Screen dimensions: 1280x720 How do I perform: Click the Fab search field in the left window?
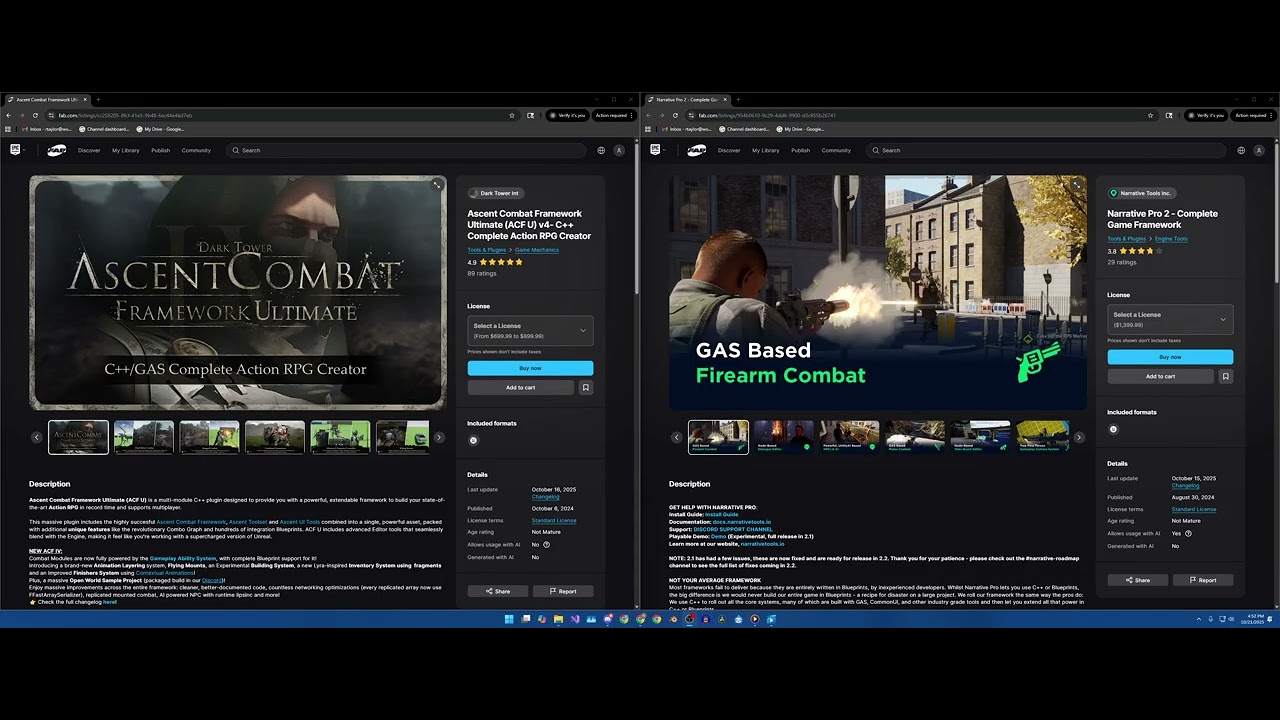point(408,150)
